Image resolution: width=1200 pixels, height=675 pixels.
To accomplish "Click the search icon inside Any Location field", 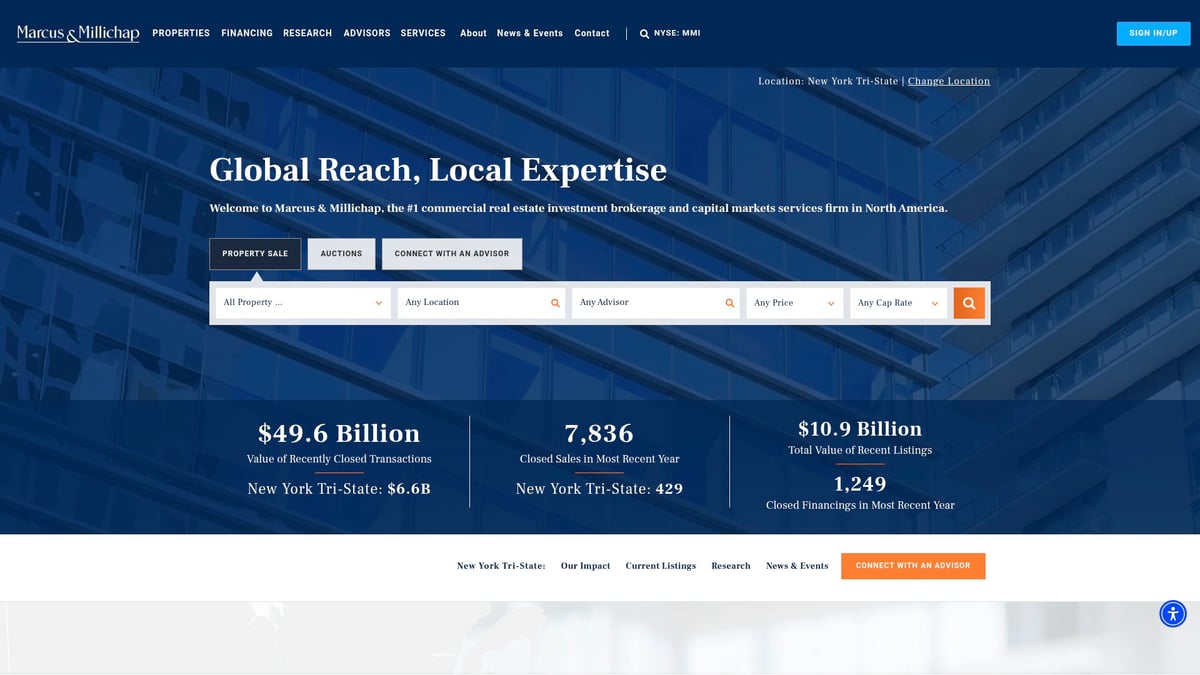I will pyautogui.click(x=556, y=302).
